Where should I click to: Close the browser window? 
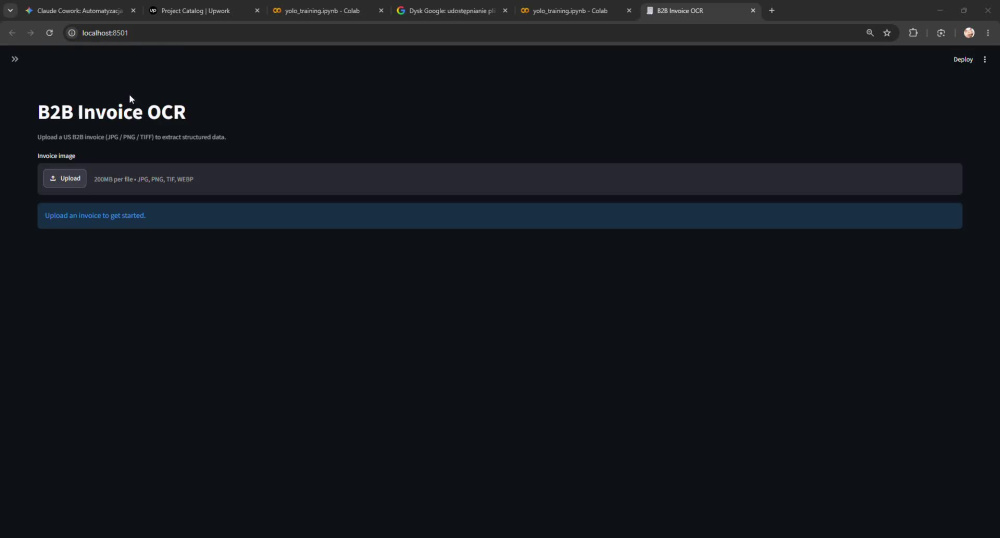point(988,11)
